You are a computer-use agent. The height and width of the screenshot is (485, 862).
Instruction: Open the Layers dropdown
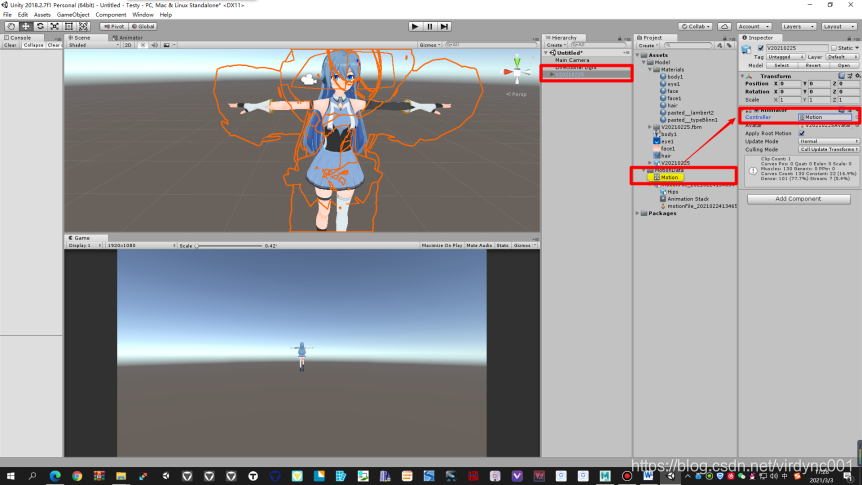tap(798, 26)
